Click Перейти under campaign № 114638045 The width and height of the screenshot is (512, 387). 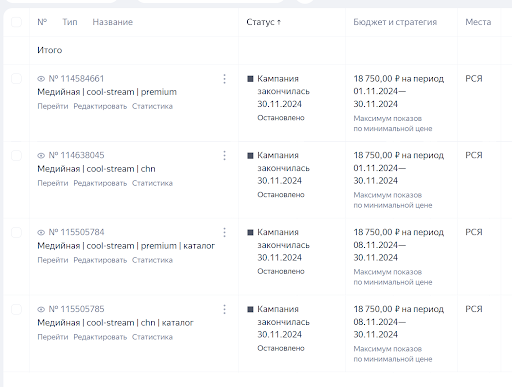coord(53,183)
